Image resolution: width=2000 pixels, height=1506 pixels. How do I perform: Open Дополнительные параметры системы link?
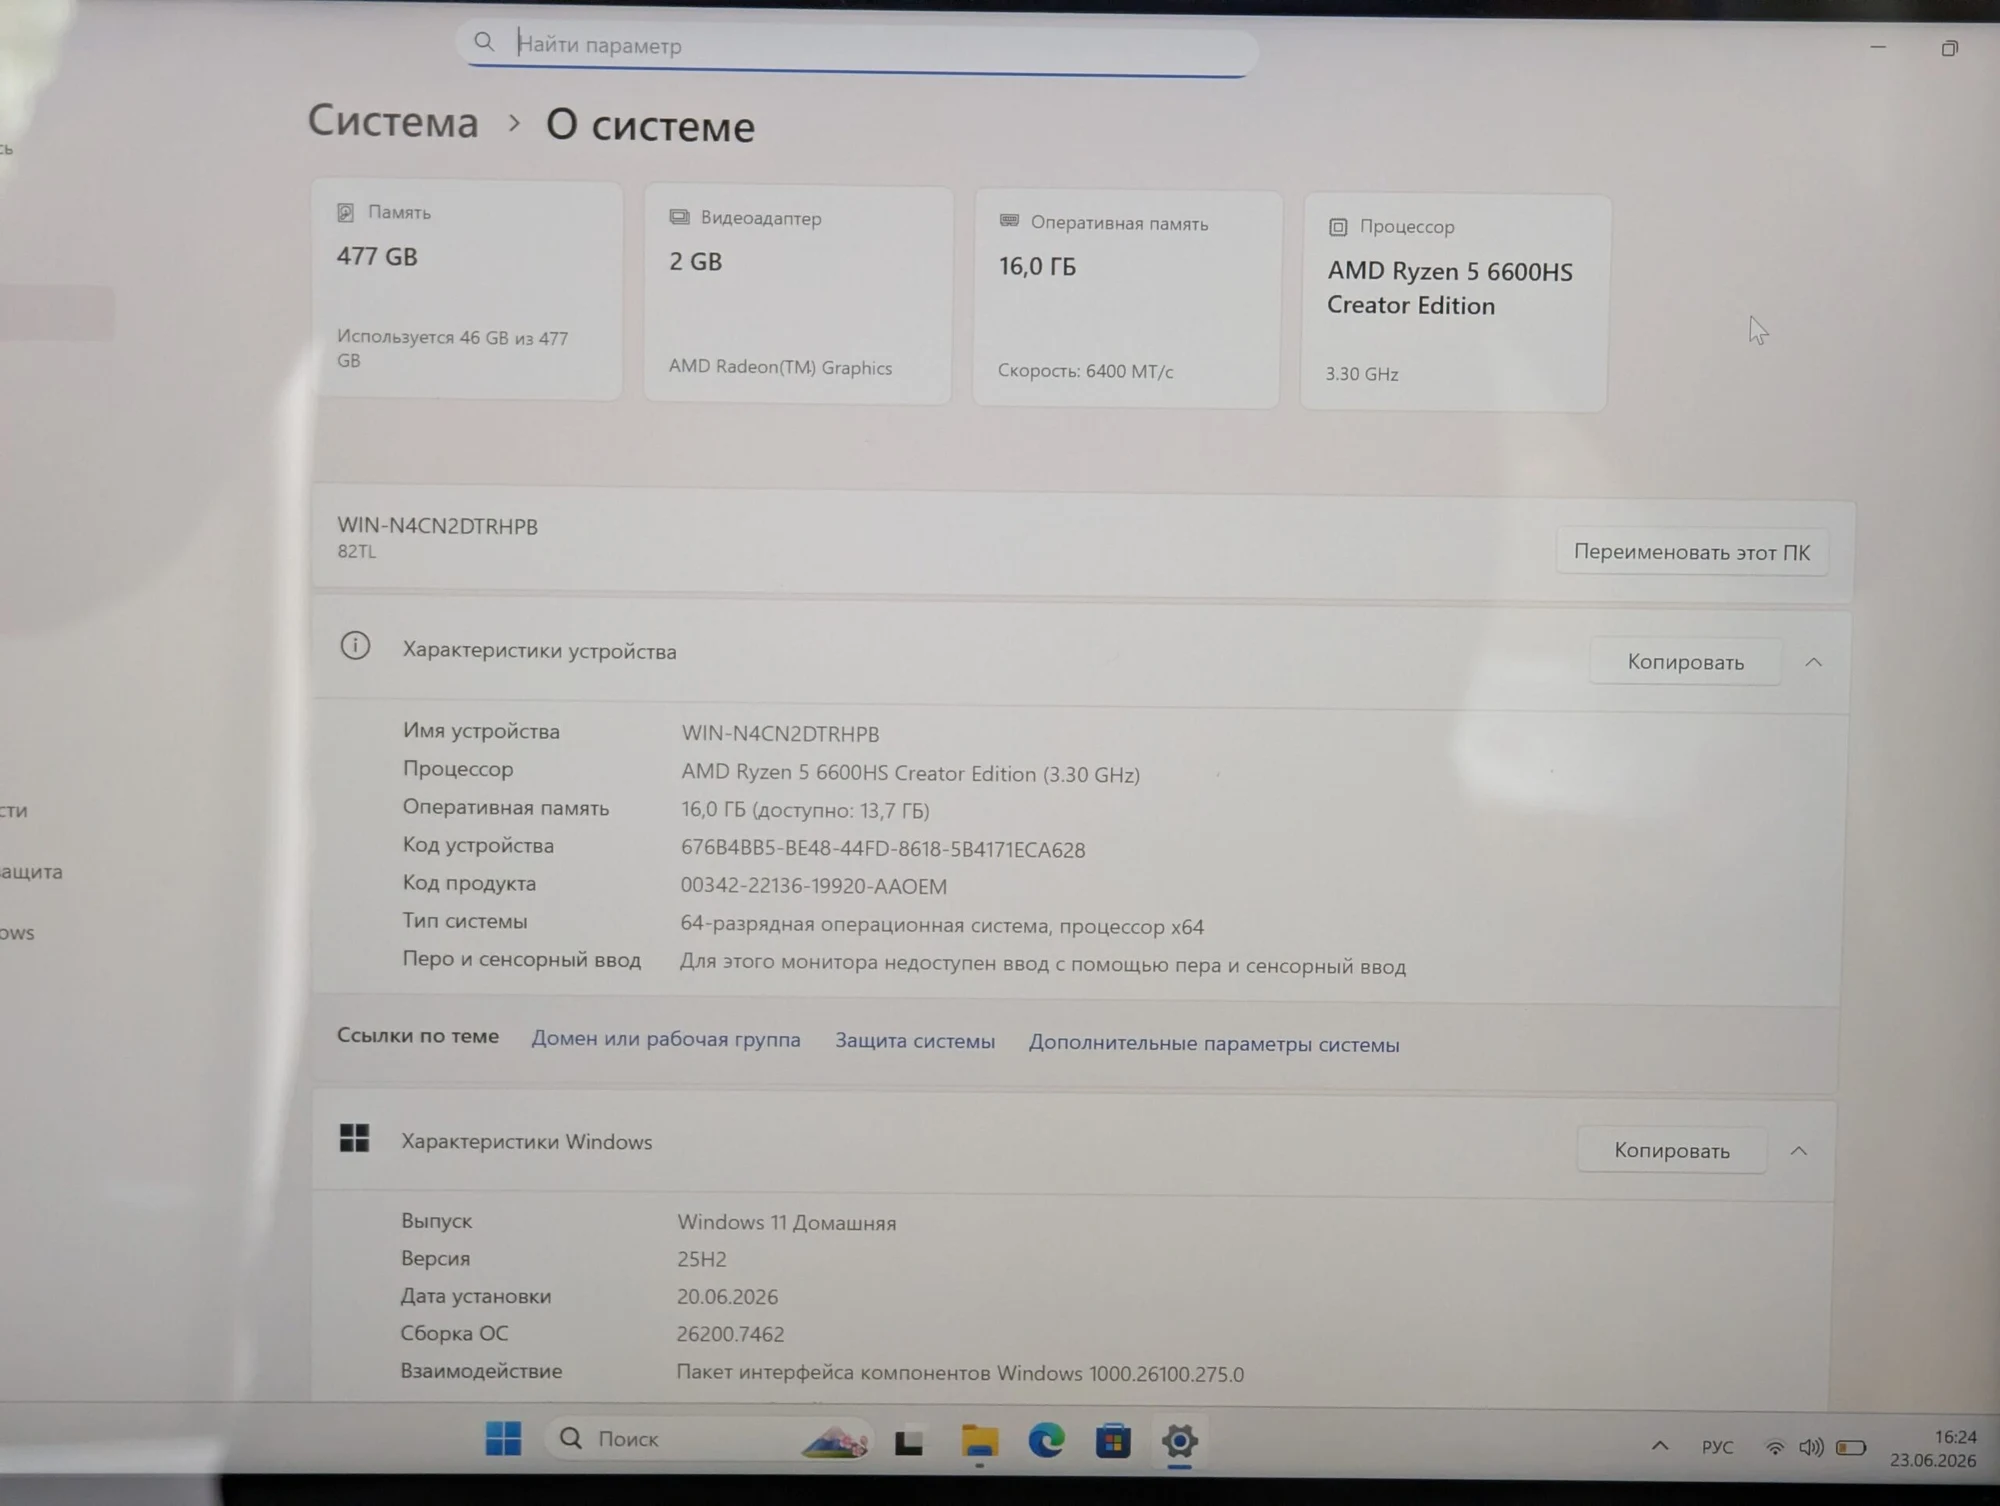(x=1214, y=1044)
